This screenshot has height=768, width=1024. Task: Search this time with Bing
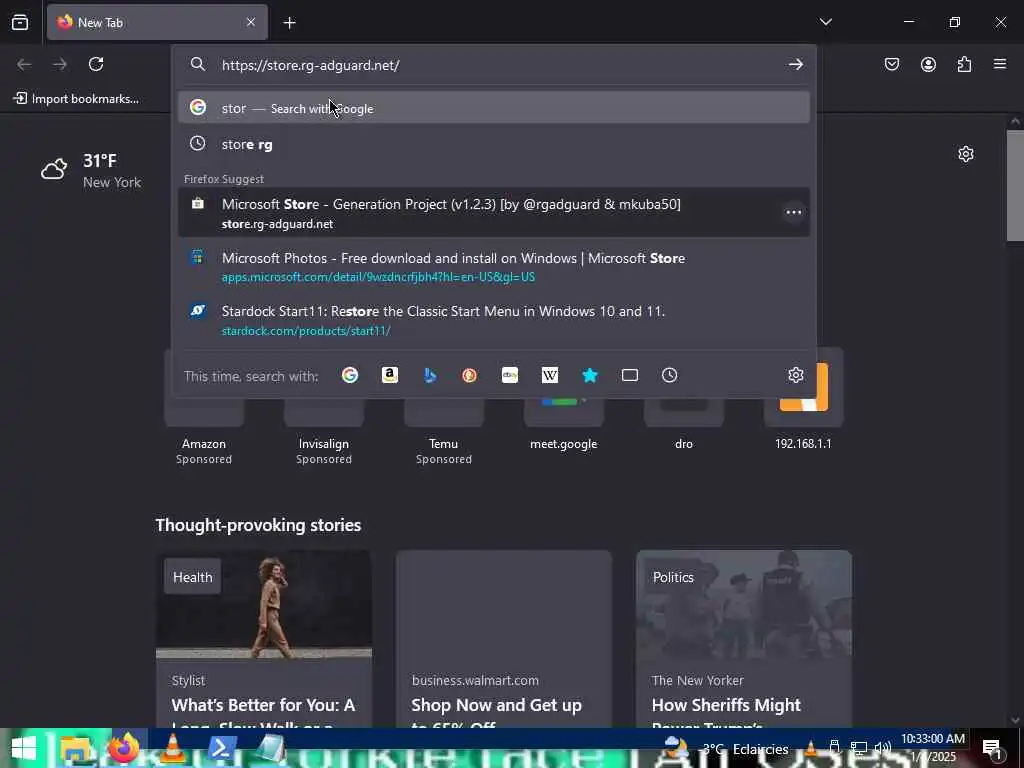click(430, 375)
